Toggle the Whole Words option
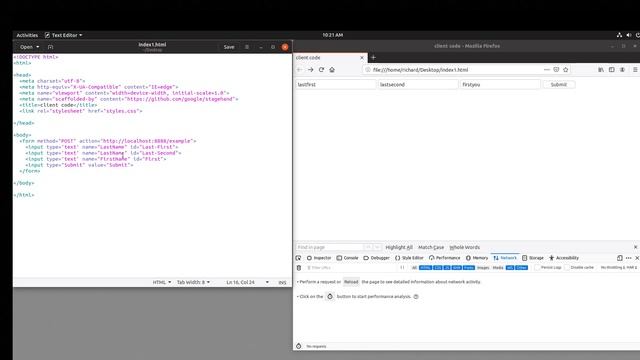Screen dimensions: 640x360 [x=464, y=247]
